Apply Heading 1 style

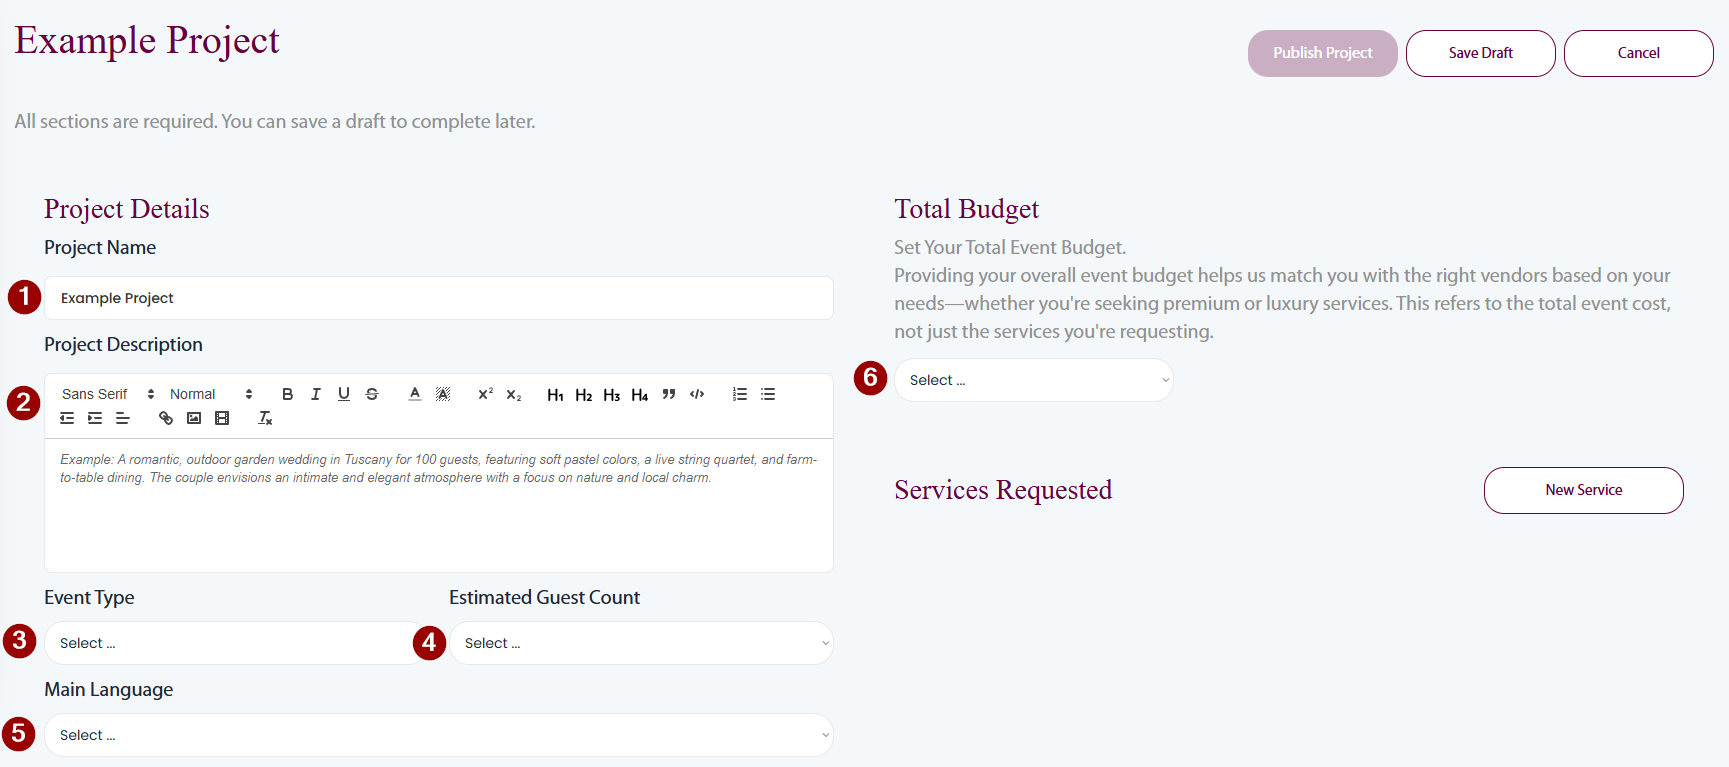click(555, 395)
